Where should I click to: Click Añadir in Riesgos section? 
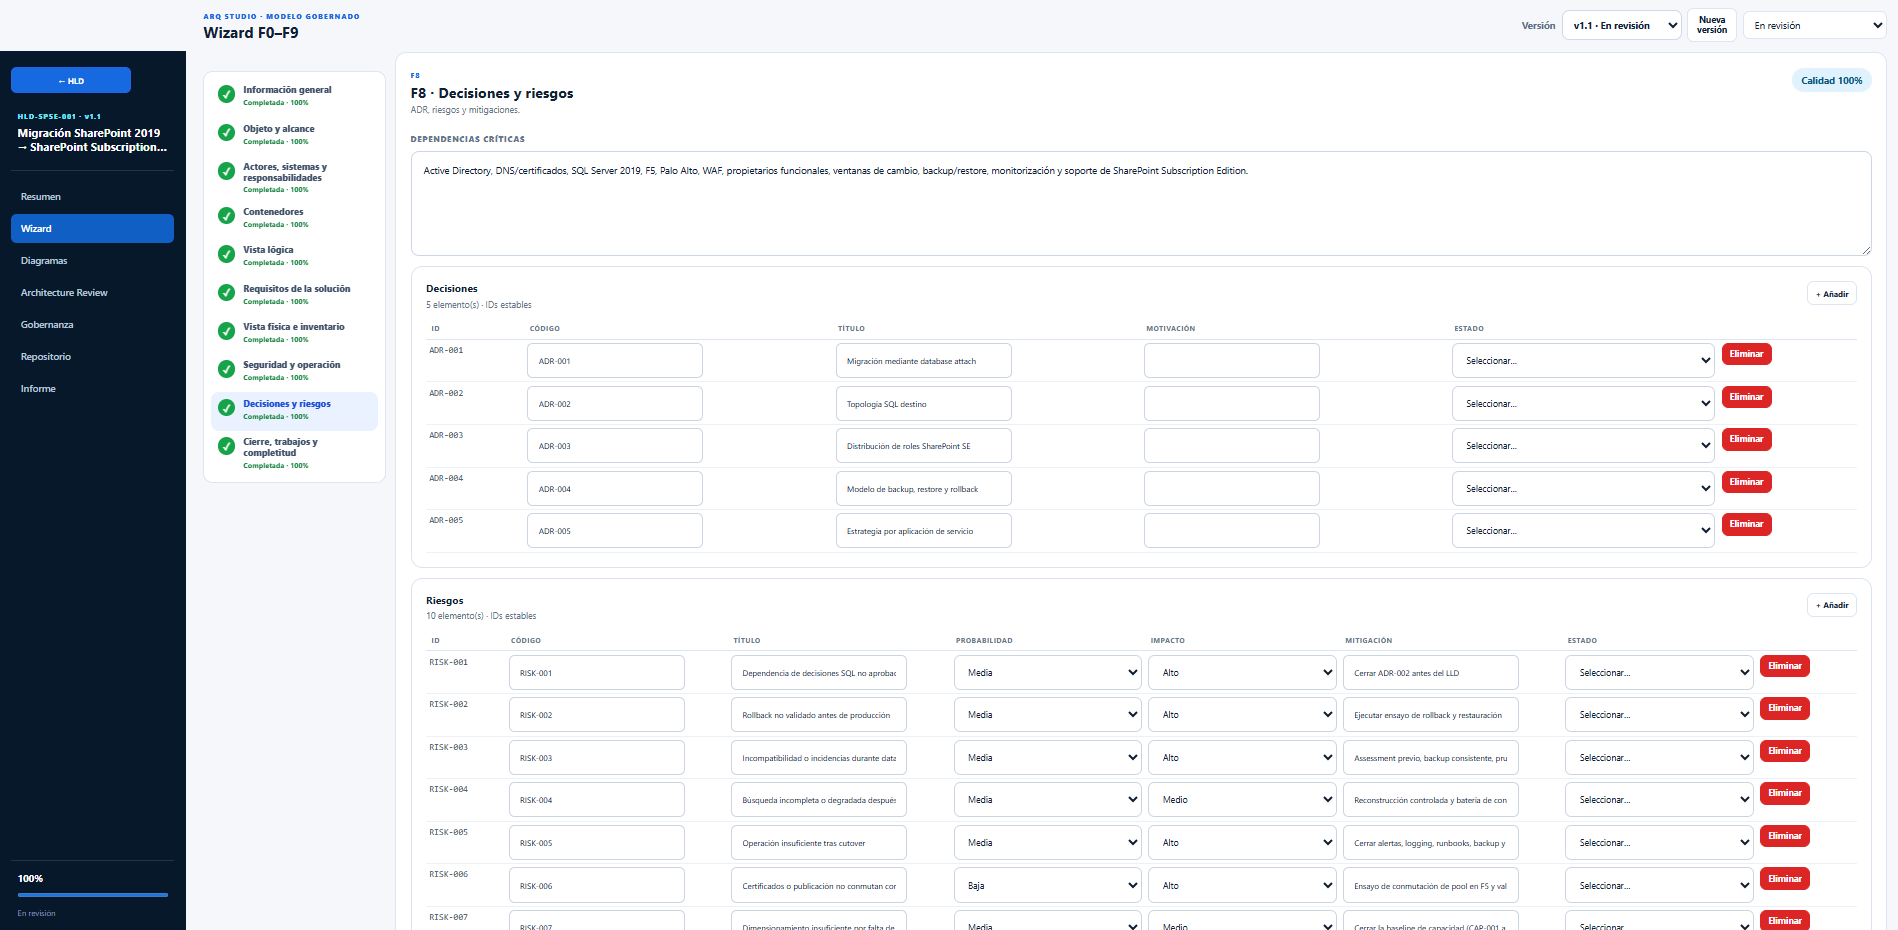[1832, 605]
